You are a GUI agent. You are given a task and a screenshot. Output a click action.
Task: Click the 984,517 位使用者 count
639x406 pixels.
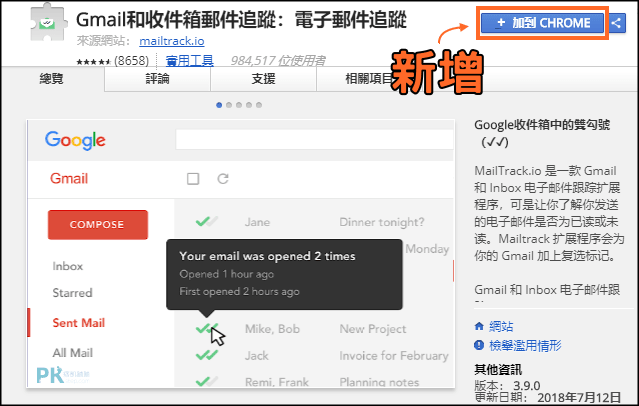278,61
